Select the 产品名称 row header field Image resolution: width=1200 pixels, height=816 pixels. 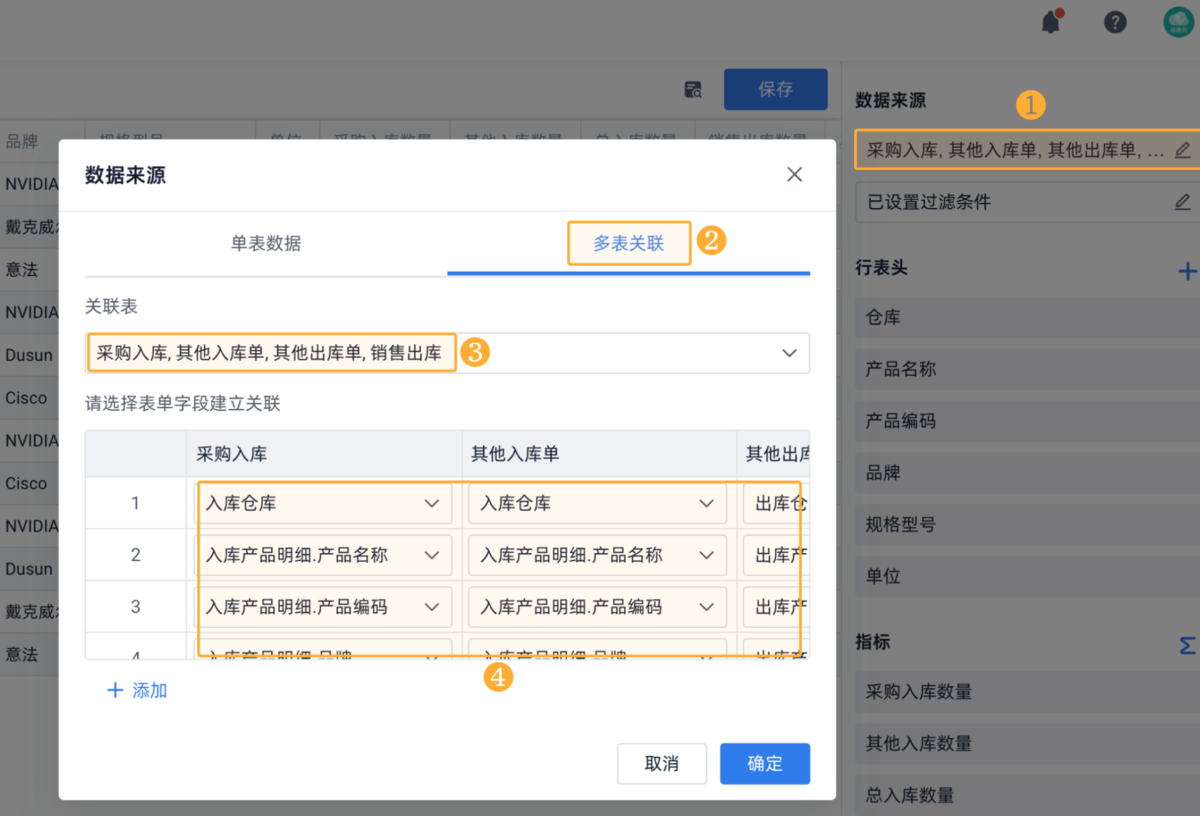coord(1027,369)
